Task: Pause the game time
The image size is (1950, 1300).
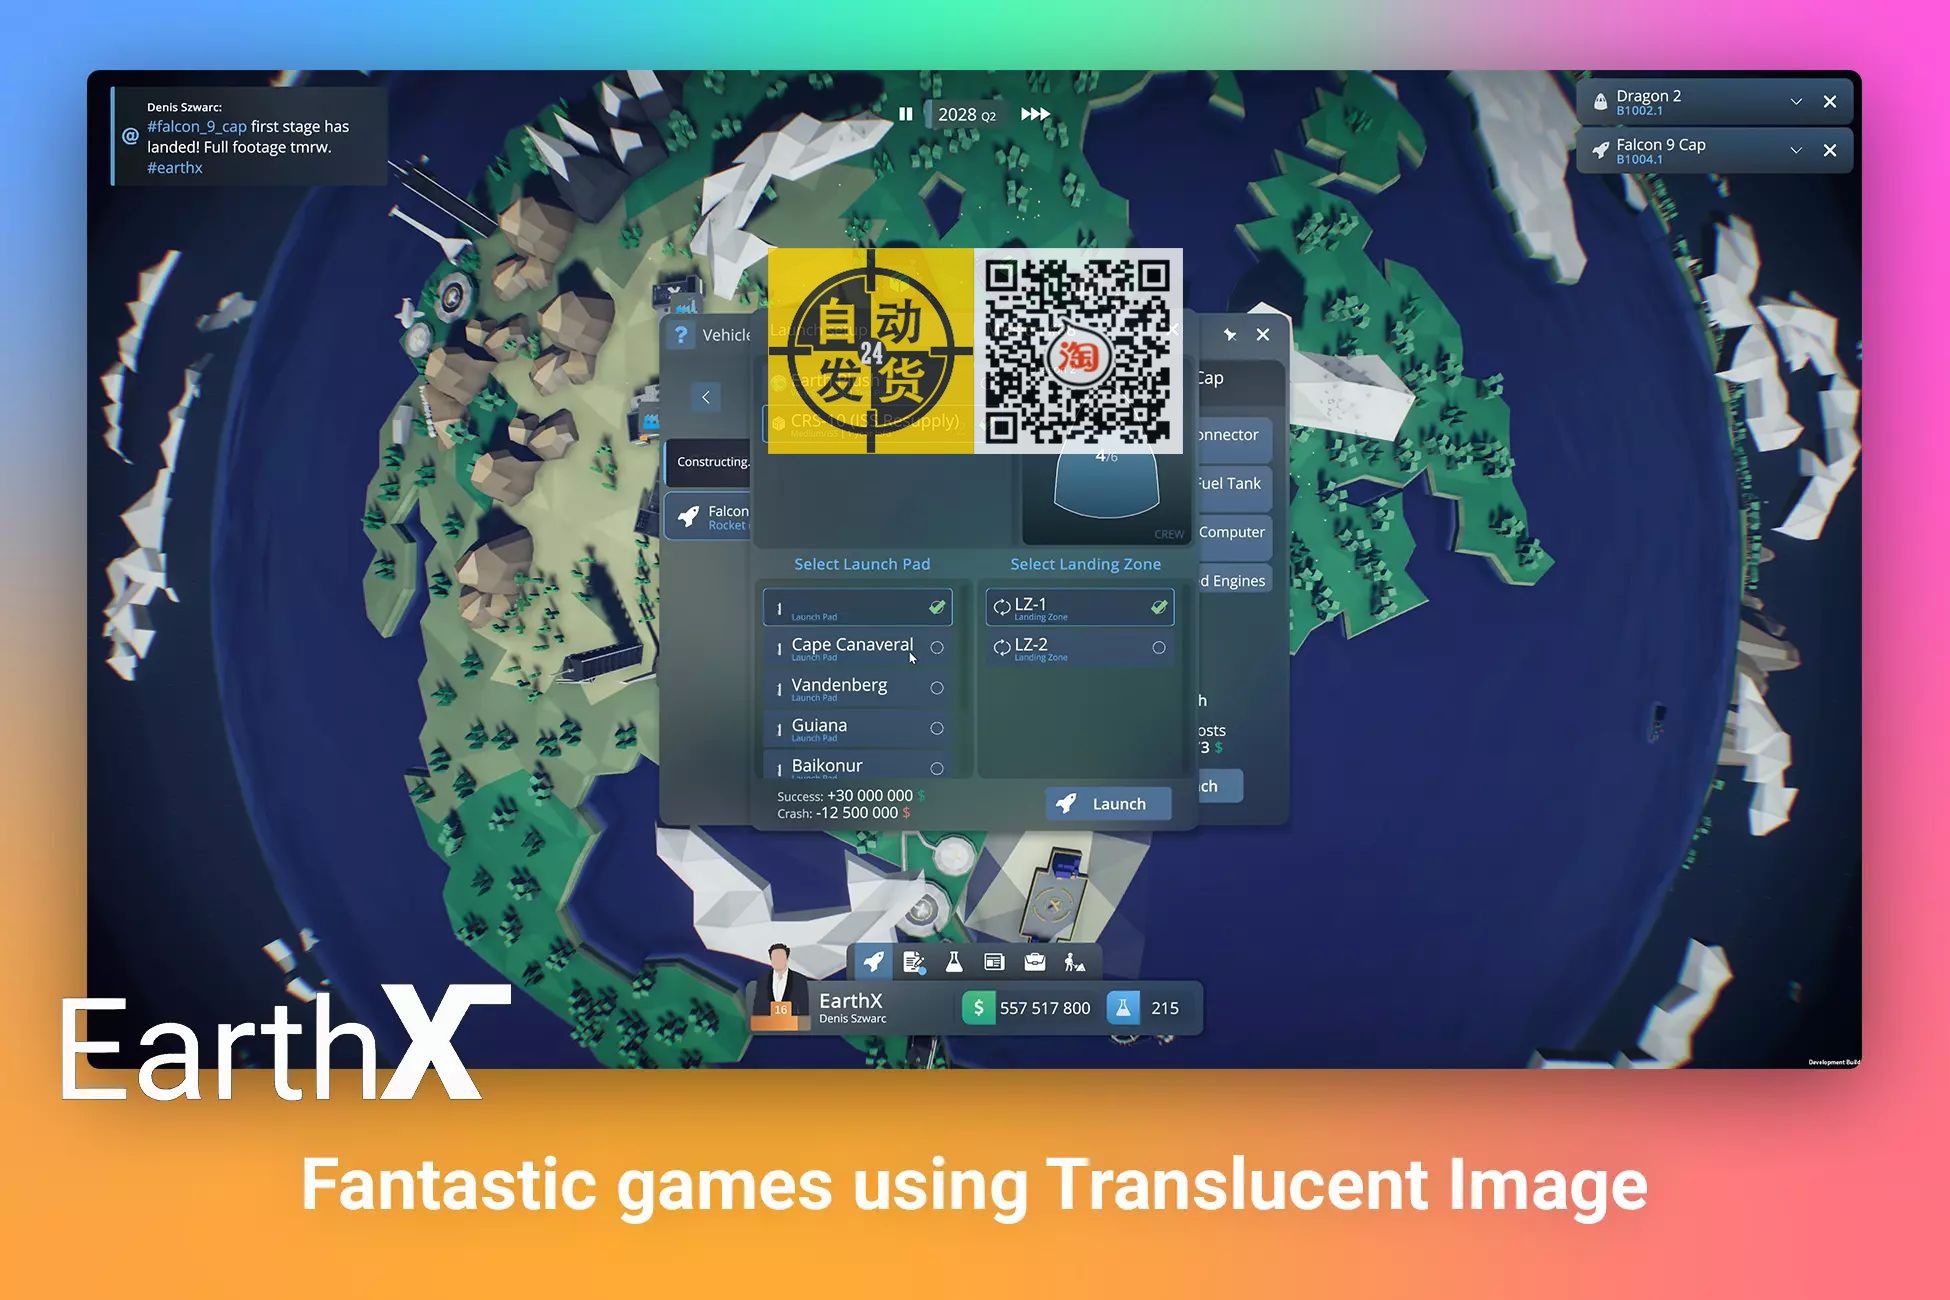Action: click(906, 114)
